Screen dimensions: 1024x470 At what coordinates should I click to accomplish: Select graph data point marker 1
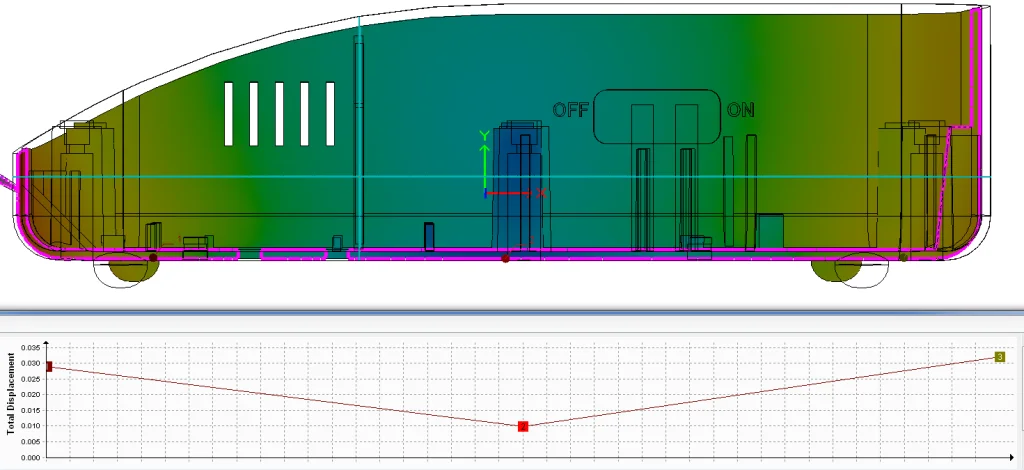click(x=49, y=367)
